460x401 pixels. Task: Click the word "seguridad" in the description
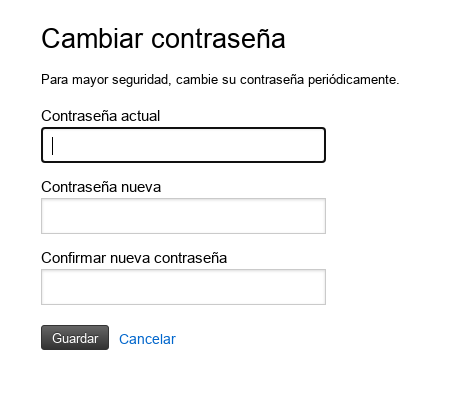pos(142,80)
